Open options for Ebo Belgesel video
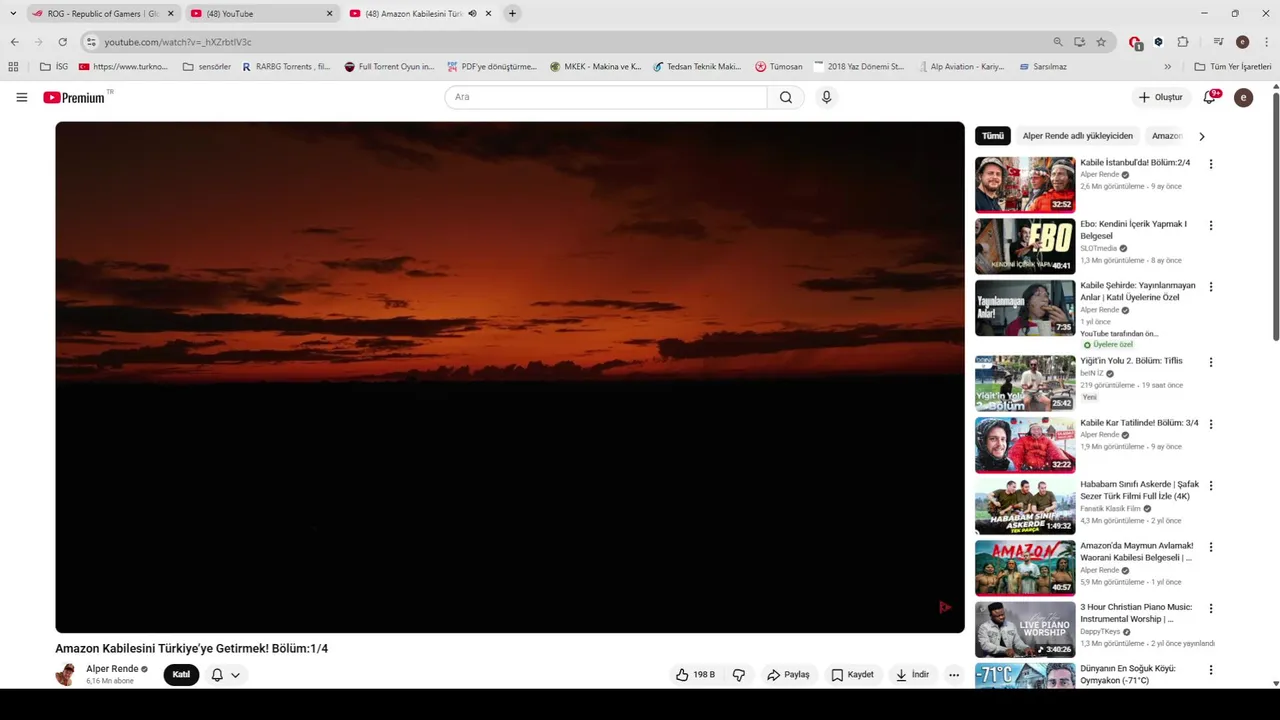1280x720 pixels. 1210,226
